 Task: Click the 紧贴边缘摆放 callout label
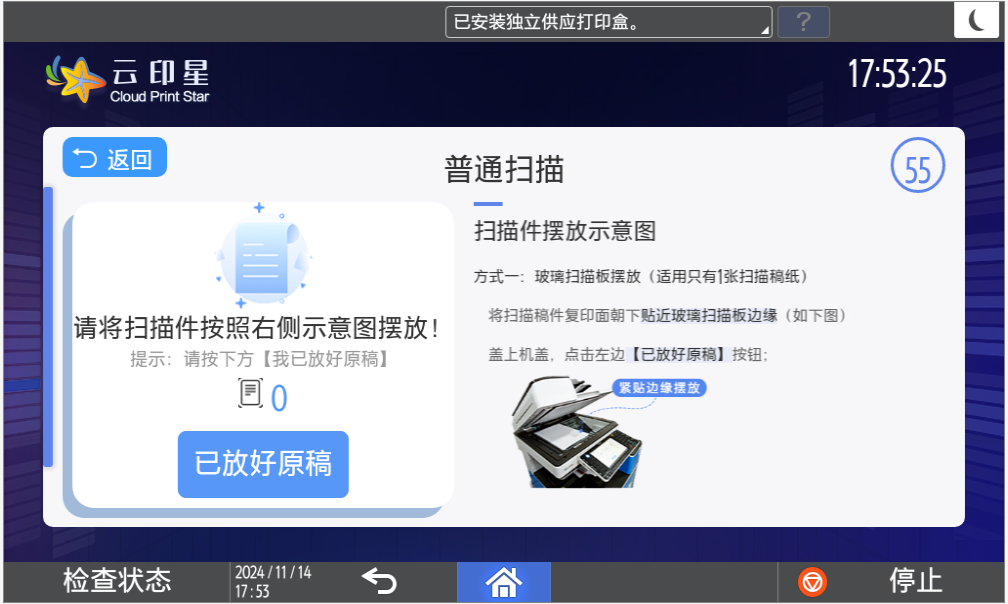[x=659, y=388]
